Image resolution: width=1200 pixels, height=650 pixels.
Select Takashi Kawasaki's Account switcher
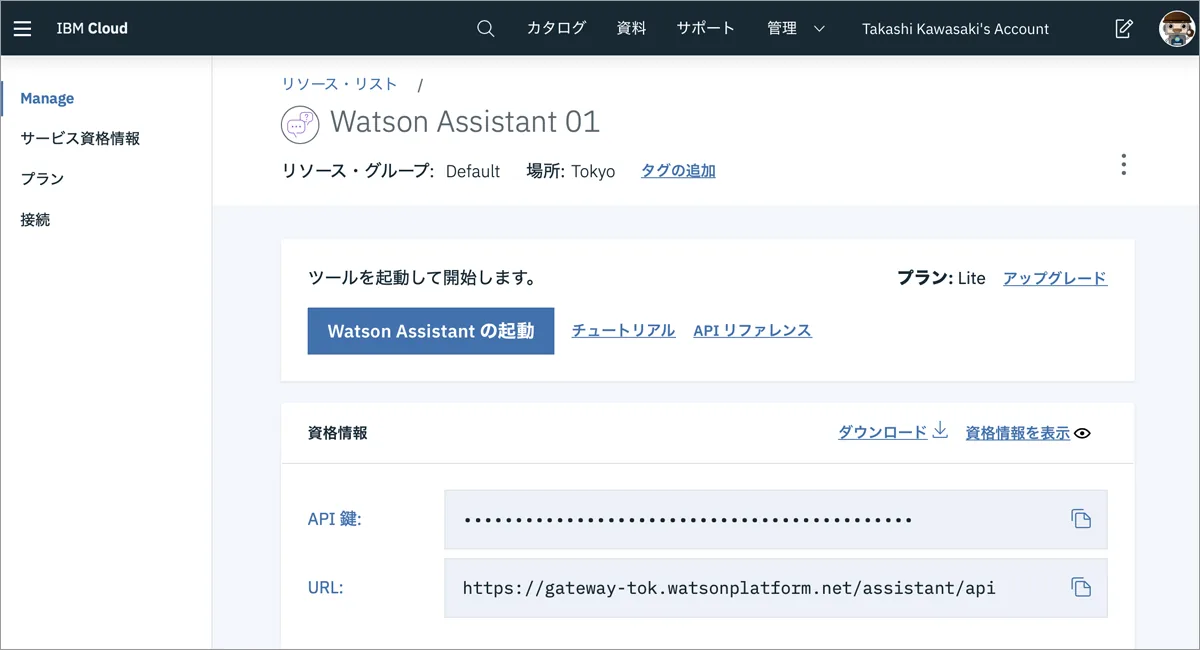pos(955,29)
